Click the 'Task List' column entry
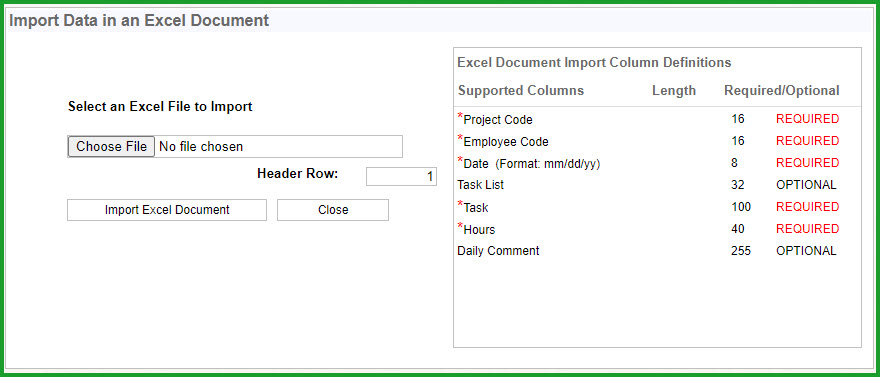Image resolution: width=880 pixels, height=377 pixels. 480,185
